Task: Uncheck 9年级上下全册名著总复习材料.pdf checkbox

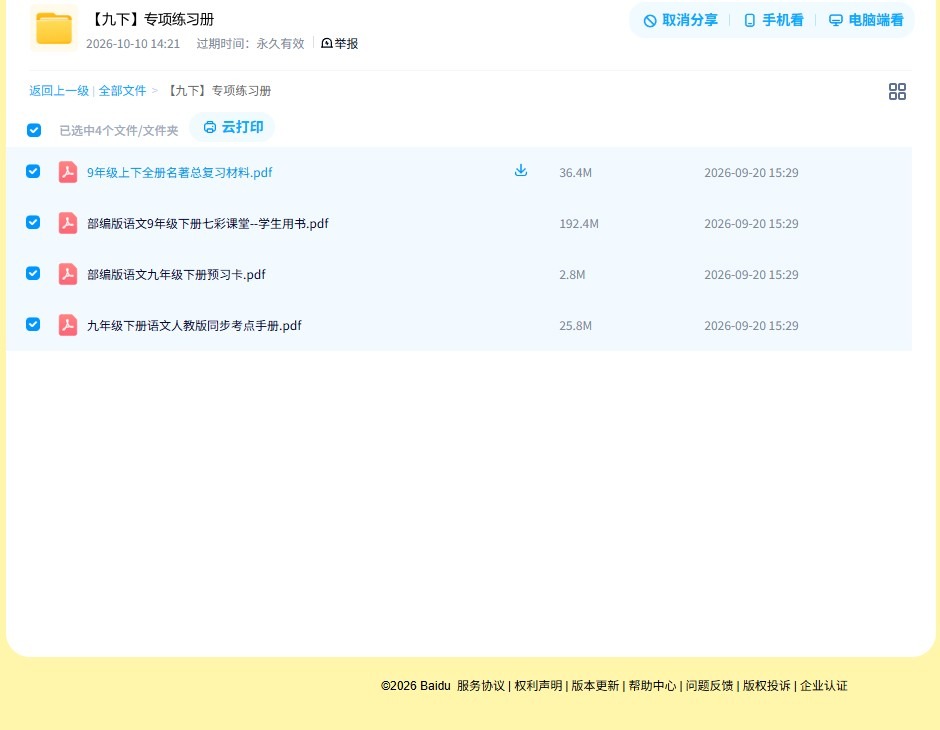Action: click(33, 171)
